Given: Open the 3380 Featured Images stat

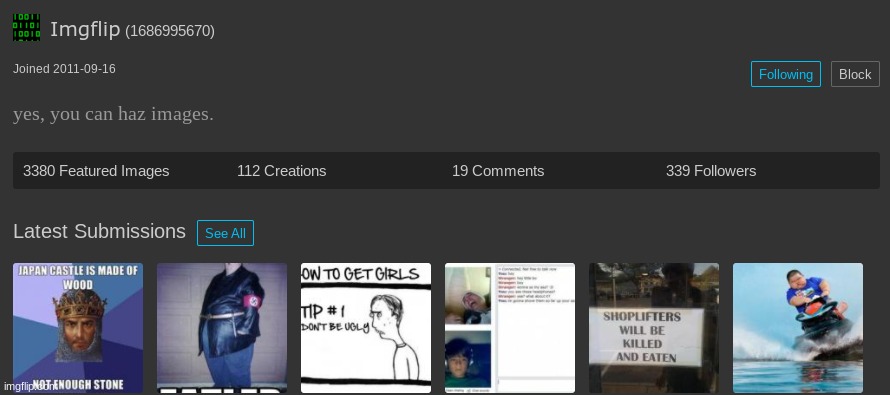Looking at the screenshot, I should 96,171.
